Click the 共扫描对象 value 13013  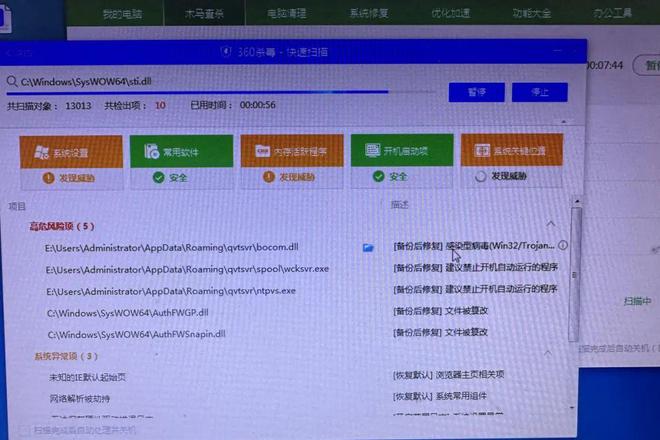[78, 106]
